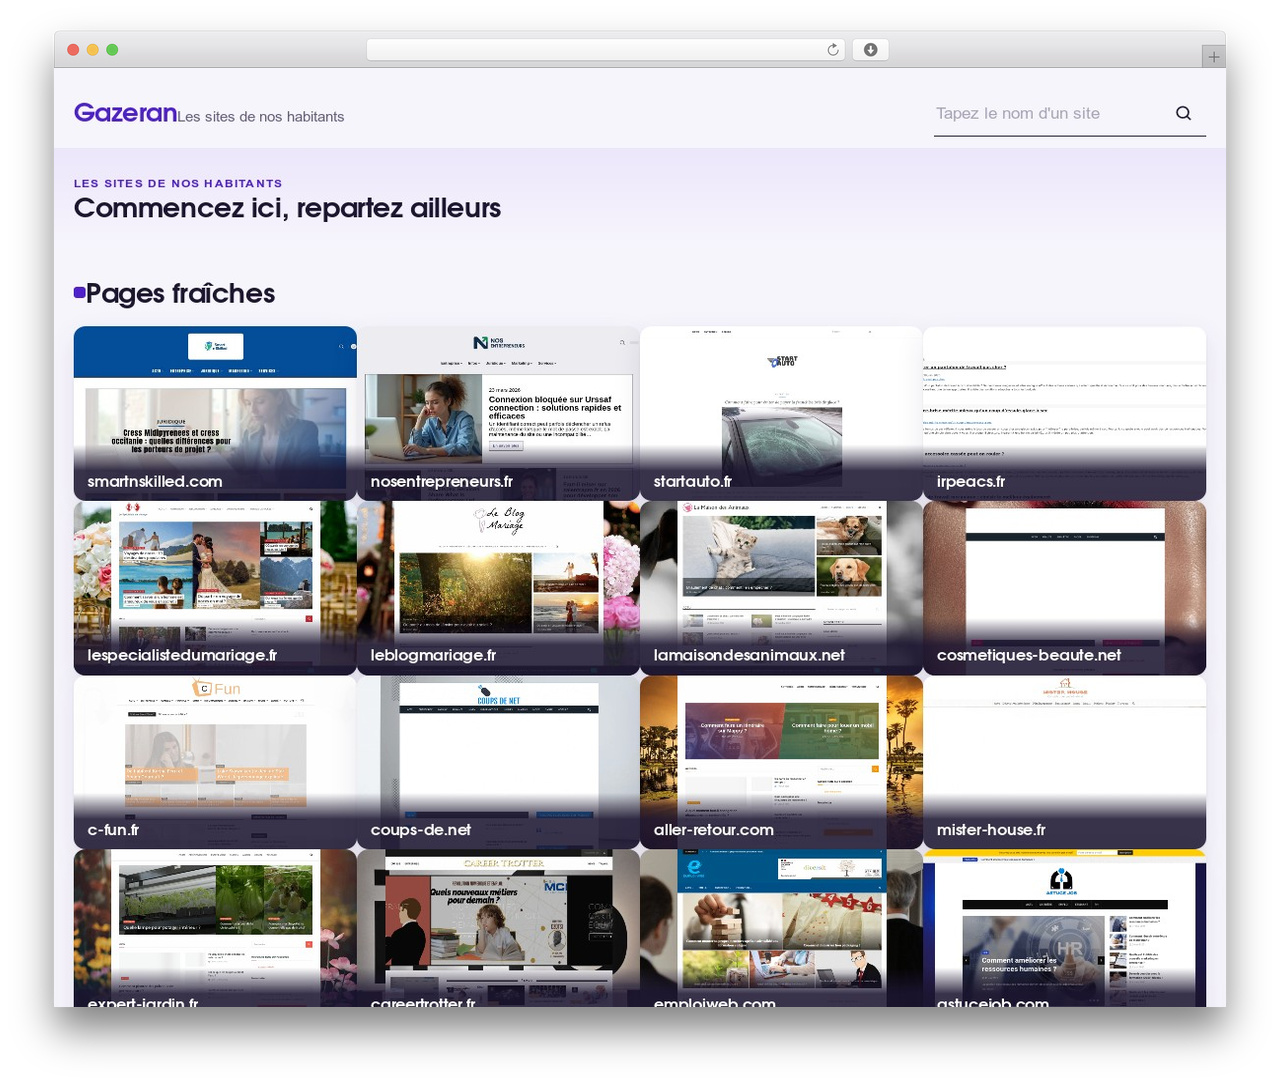
Task: Open the lamaisondesanimaux.net preview
Action: tap(781, 588)
